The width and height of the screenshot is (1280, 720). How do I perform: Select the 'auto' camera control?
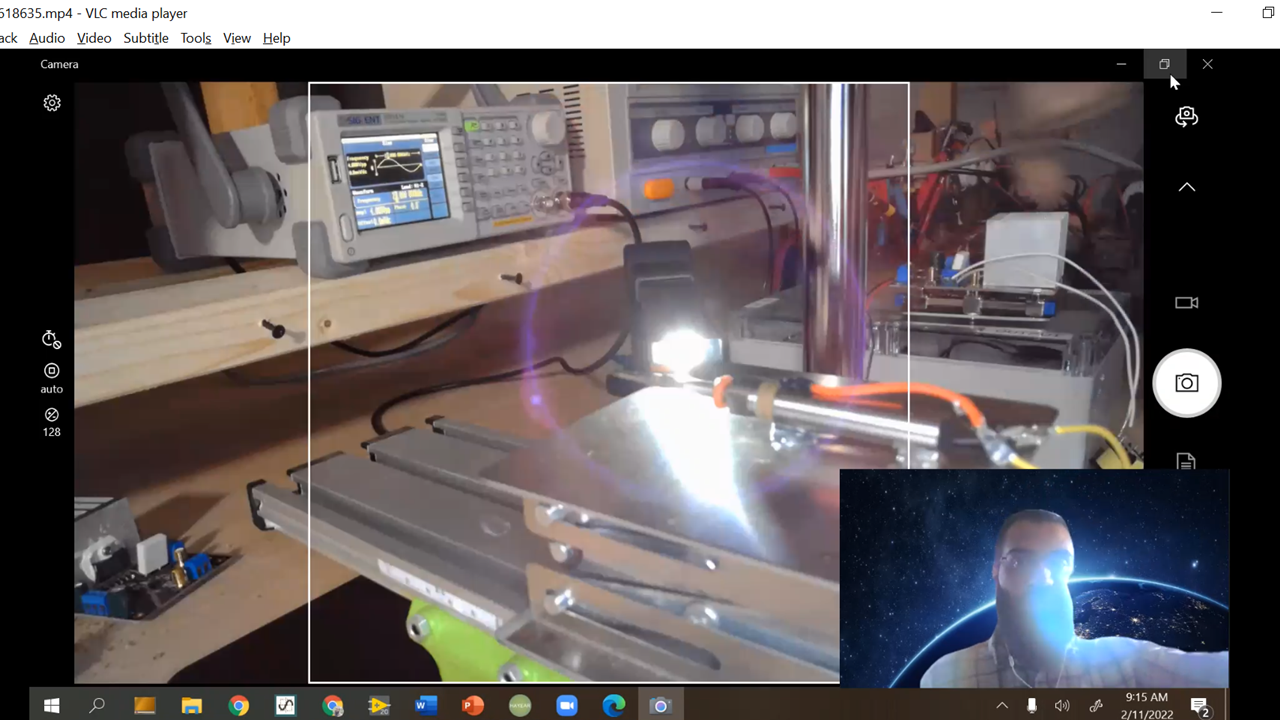tap(52, 378)
